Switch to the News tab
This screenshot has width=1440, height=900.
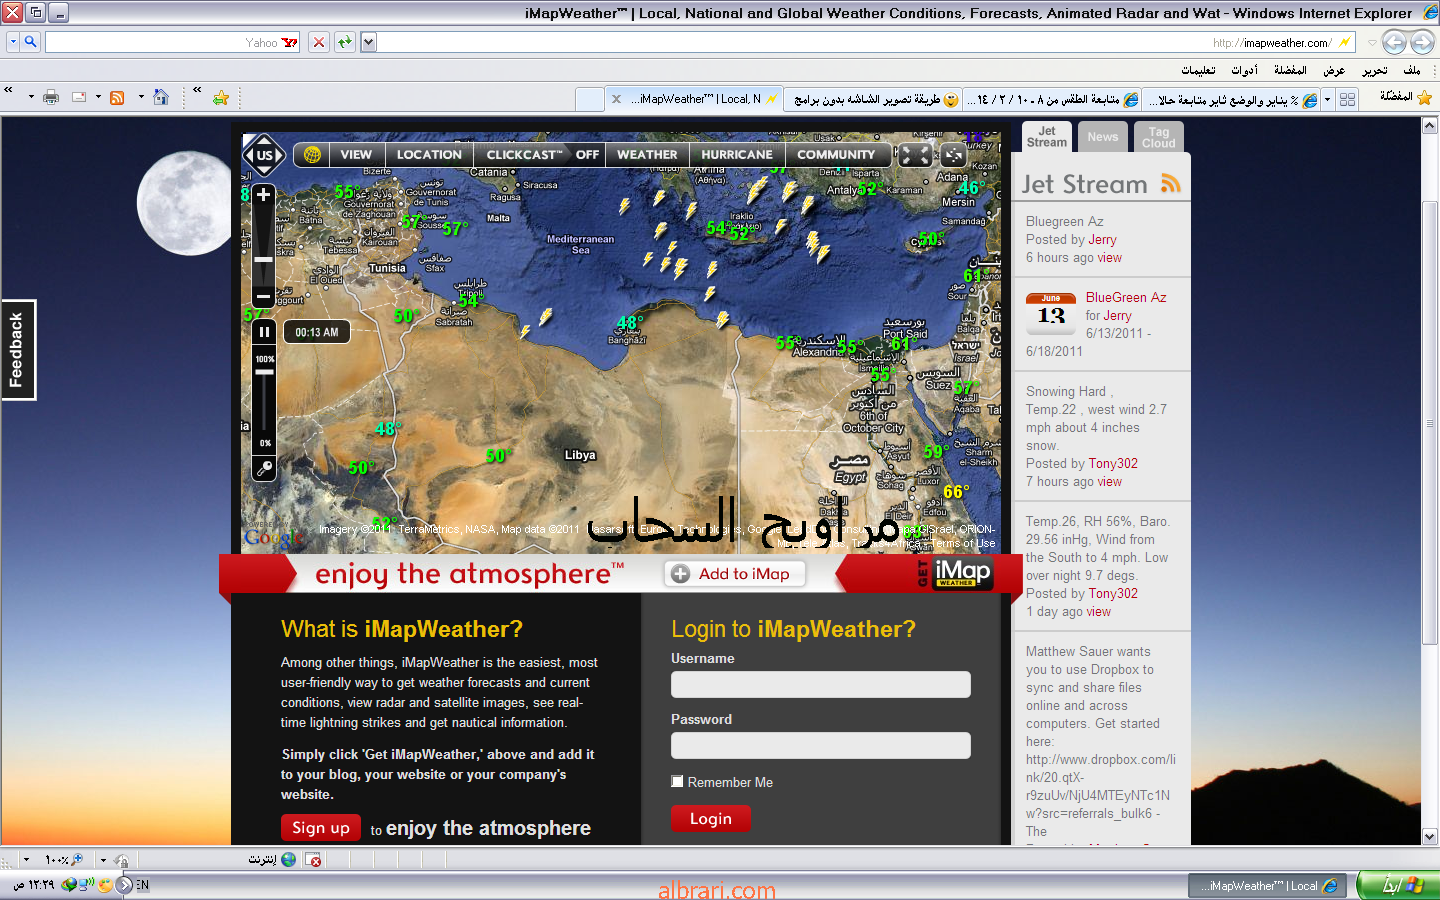1103,137
